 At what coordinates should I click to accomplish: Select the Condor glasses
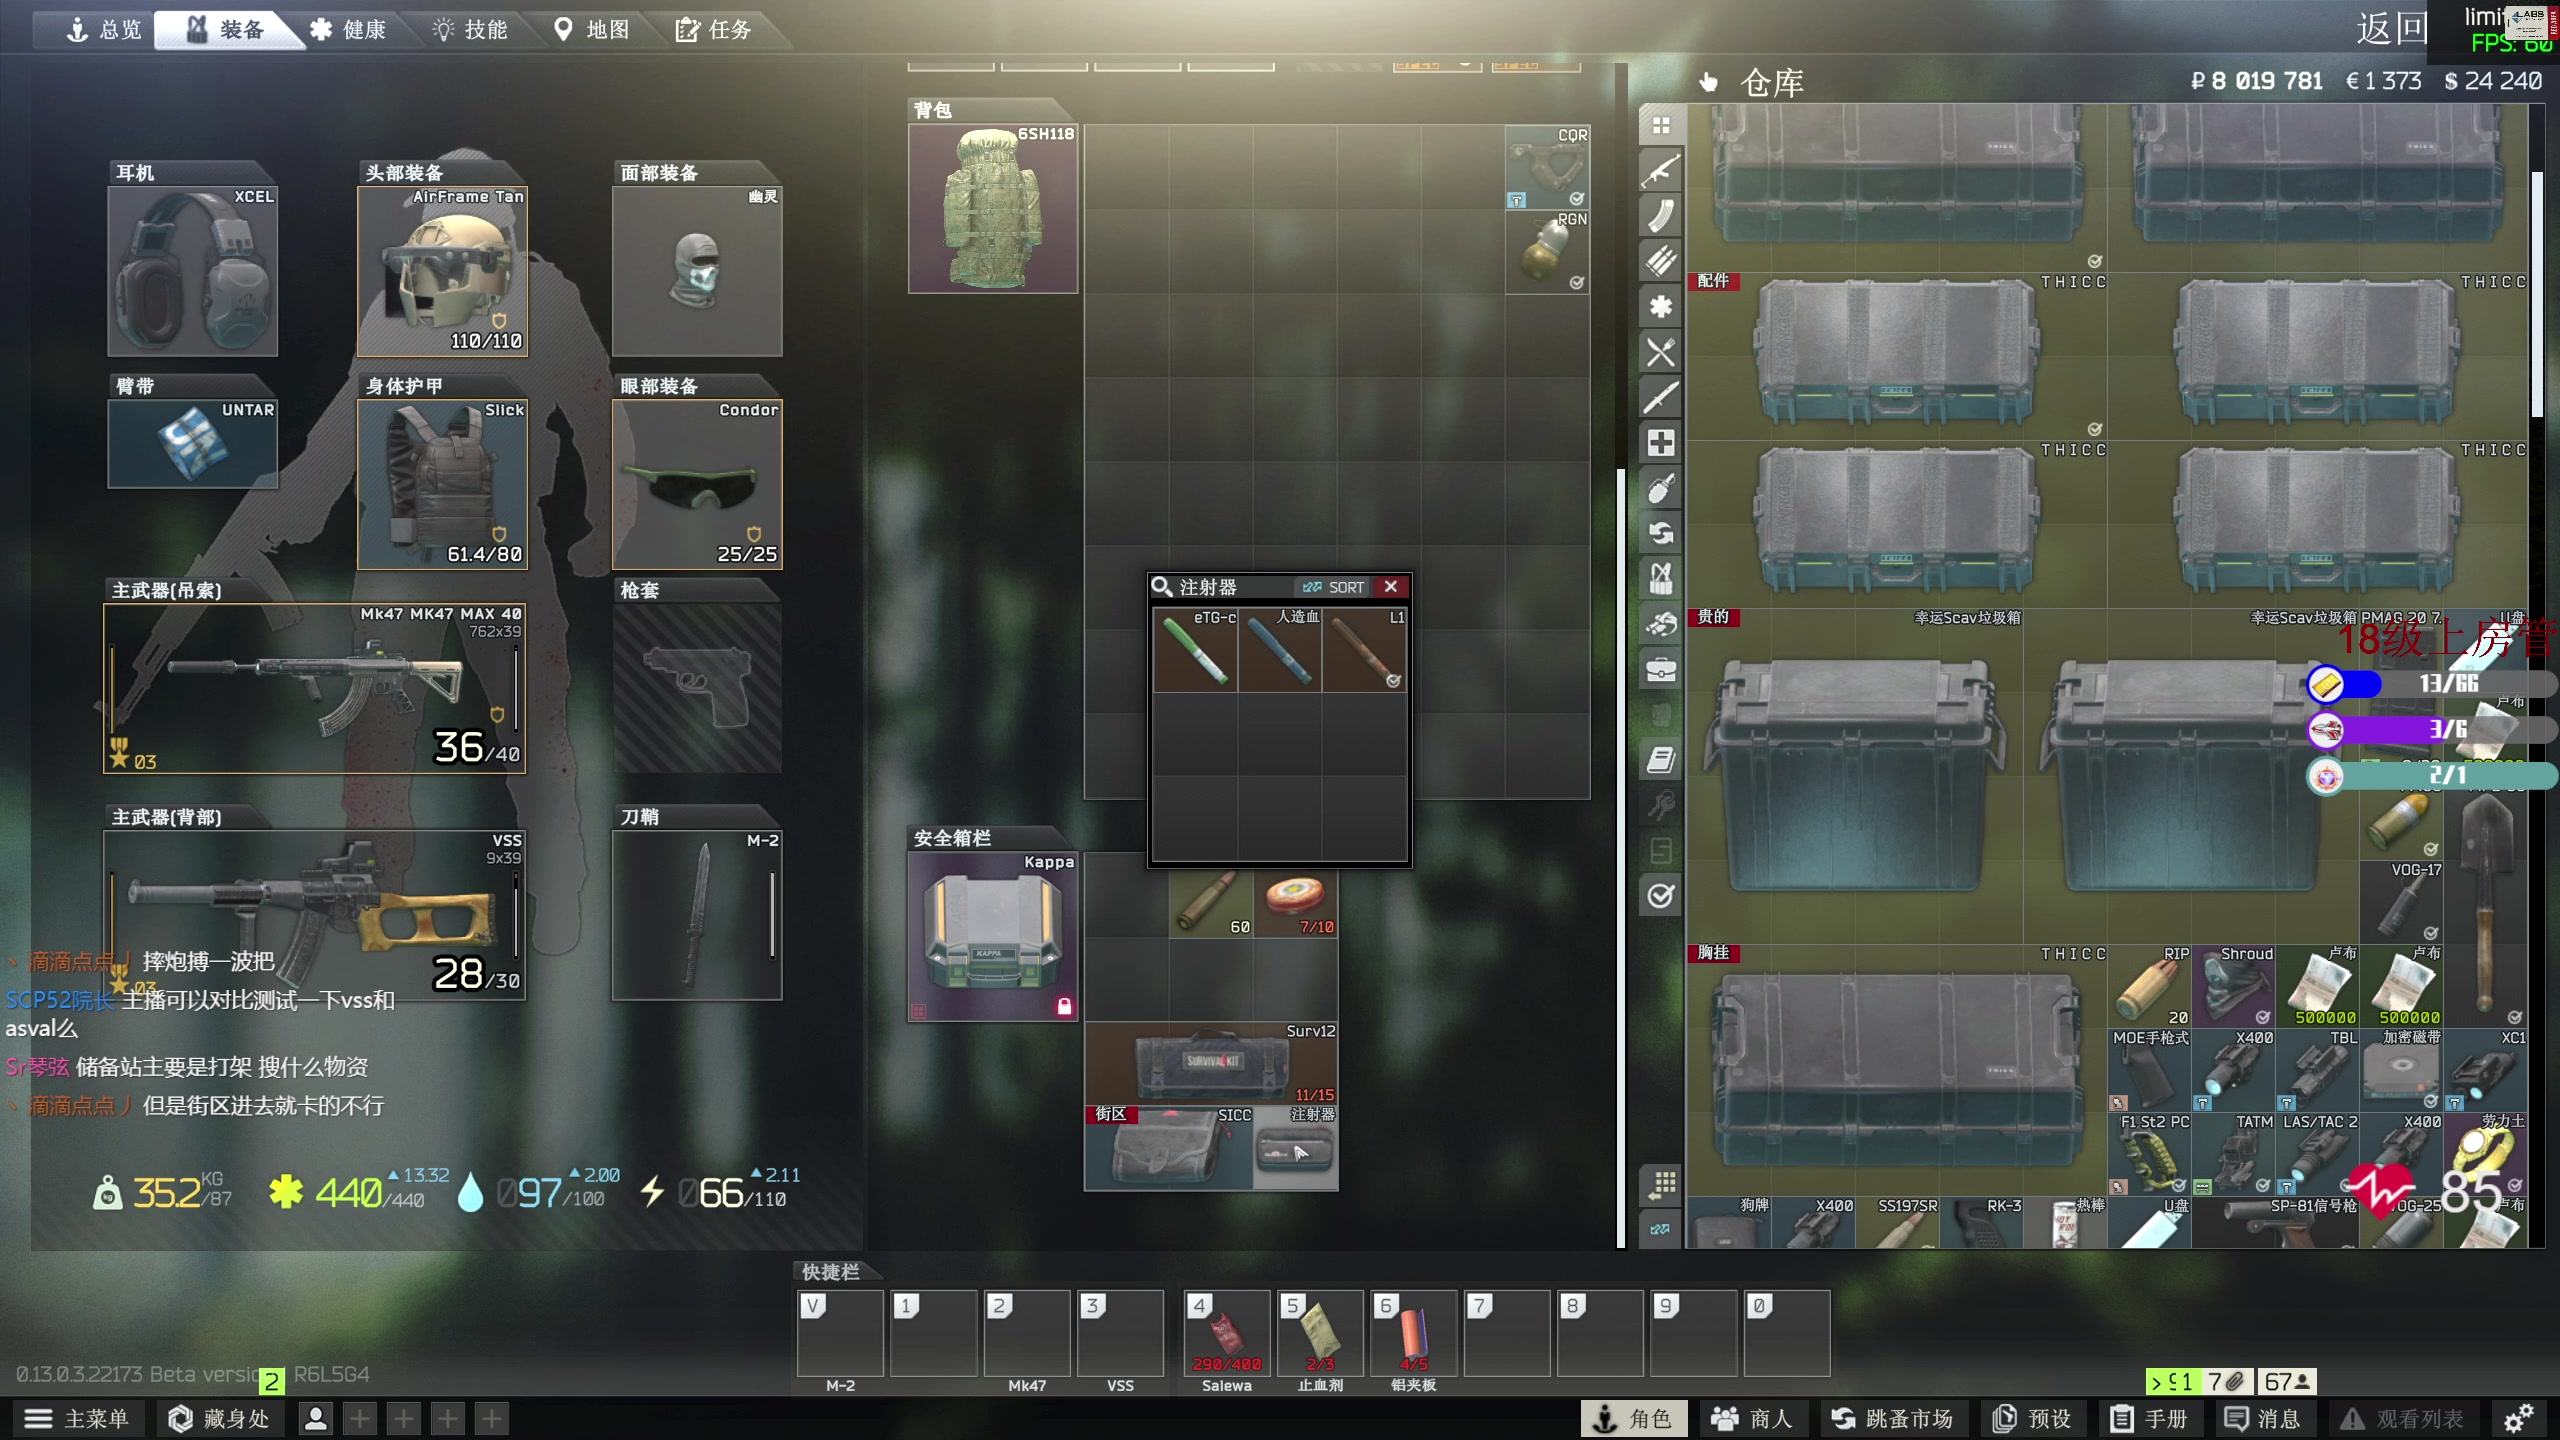697,485
